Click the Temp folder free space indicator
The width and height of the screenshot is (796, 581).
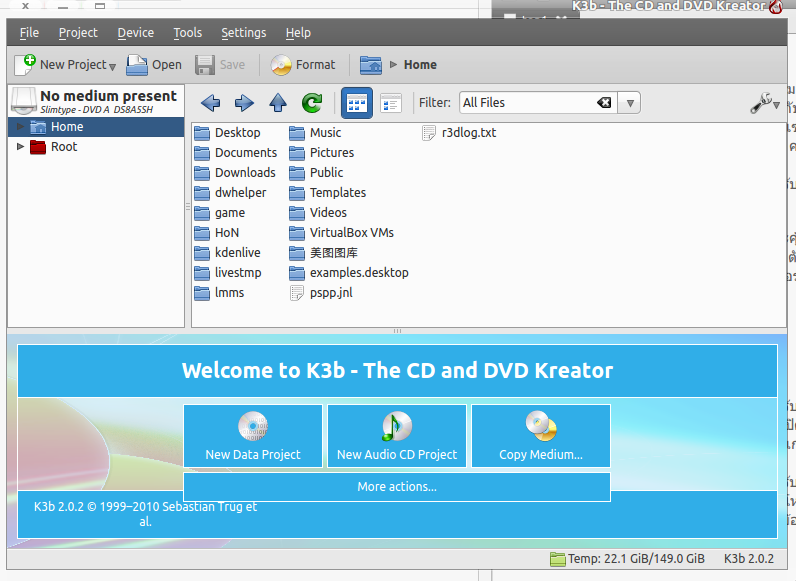pos(627,559)
